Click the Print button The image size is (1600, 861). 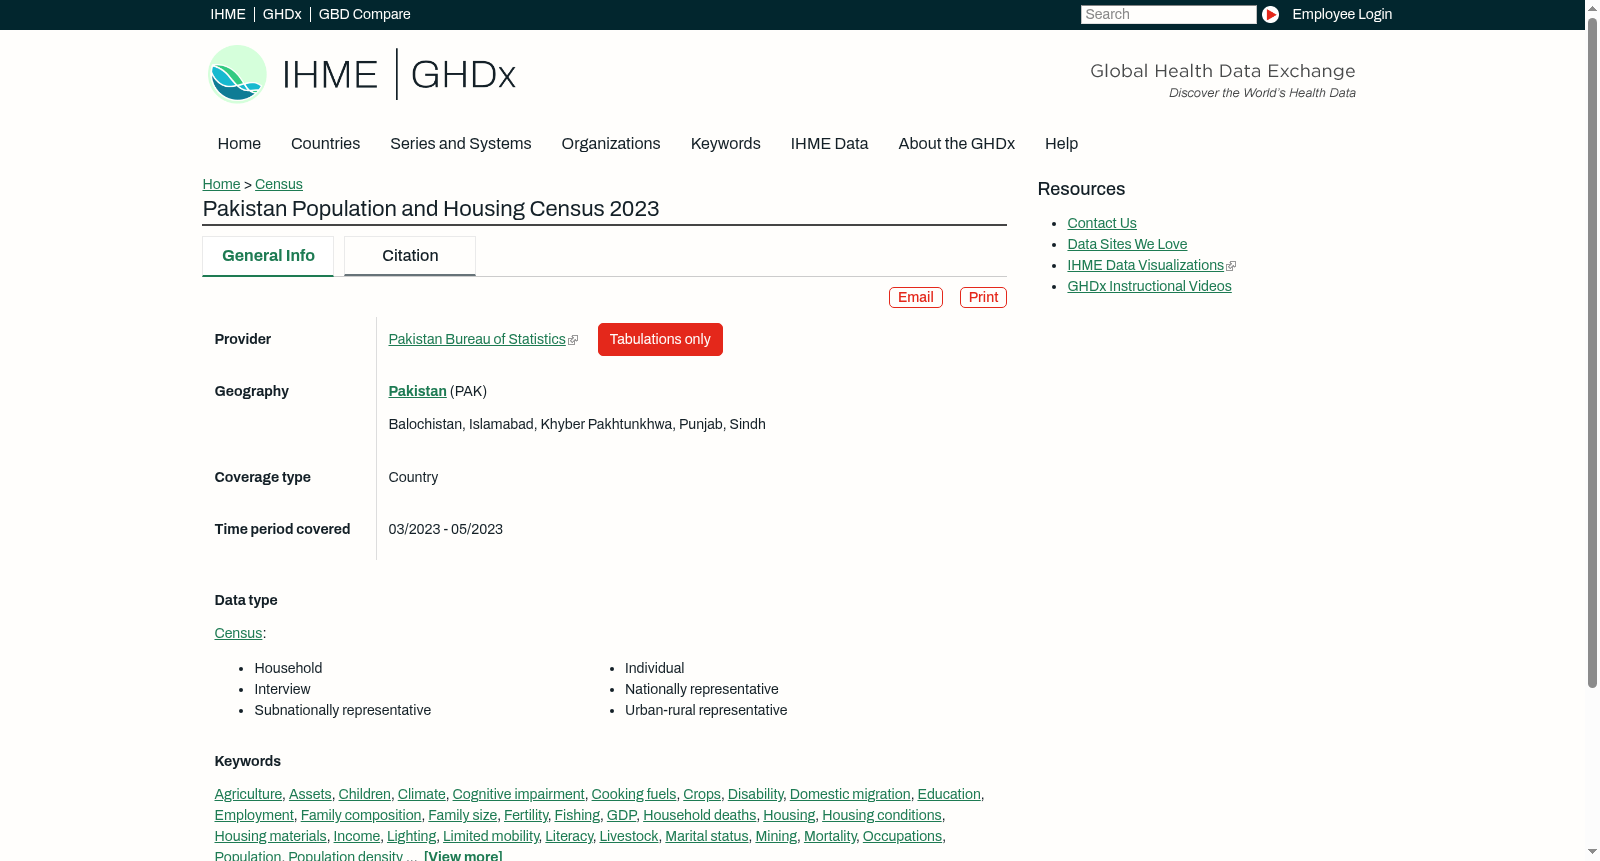tap(983, 297)
